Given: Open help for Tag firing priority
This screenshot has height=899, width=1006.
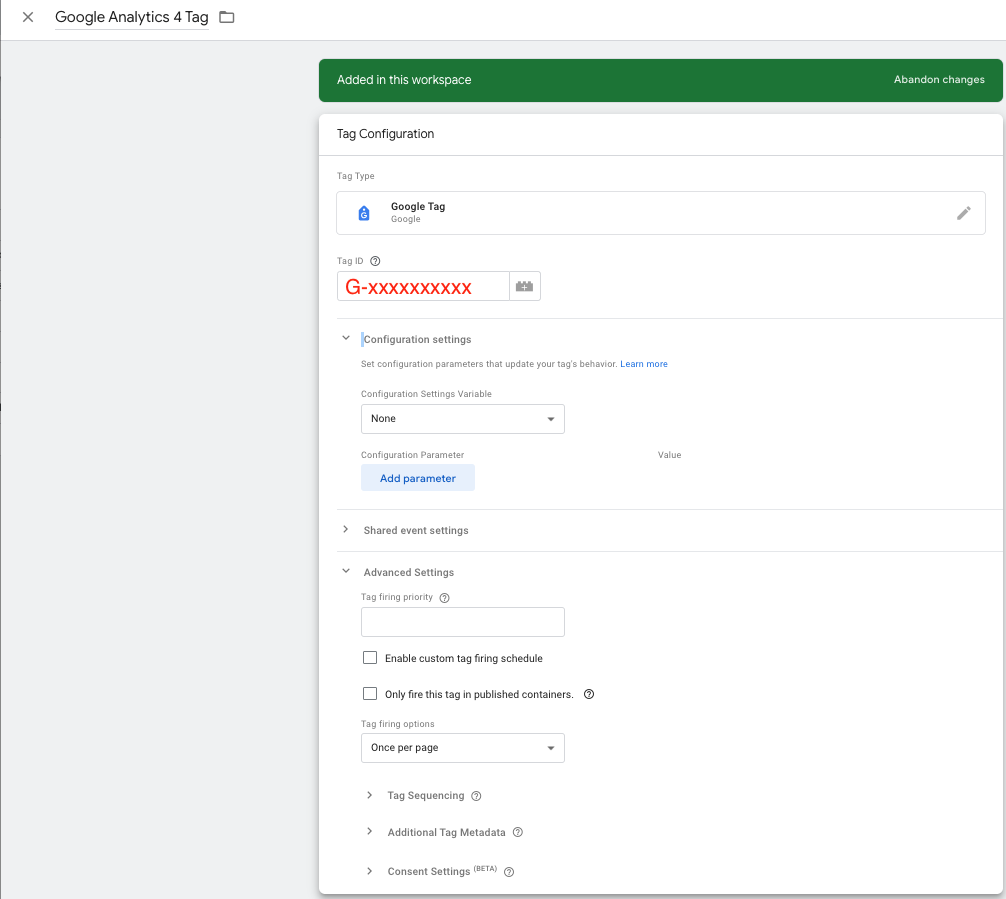Looking at the screenshot, I should pos(444,597).
